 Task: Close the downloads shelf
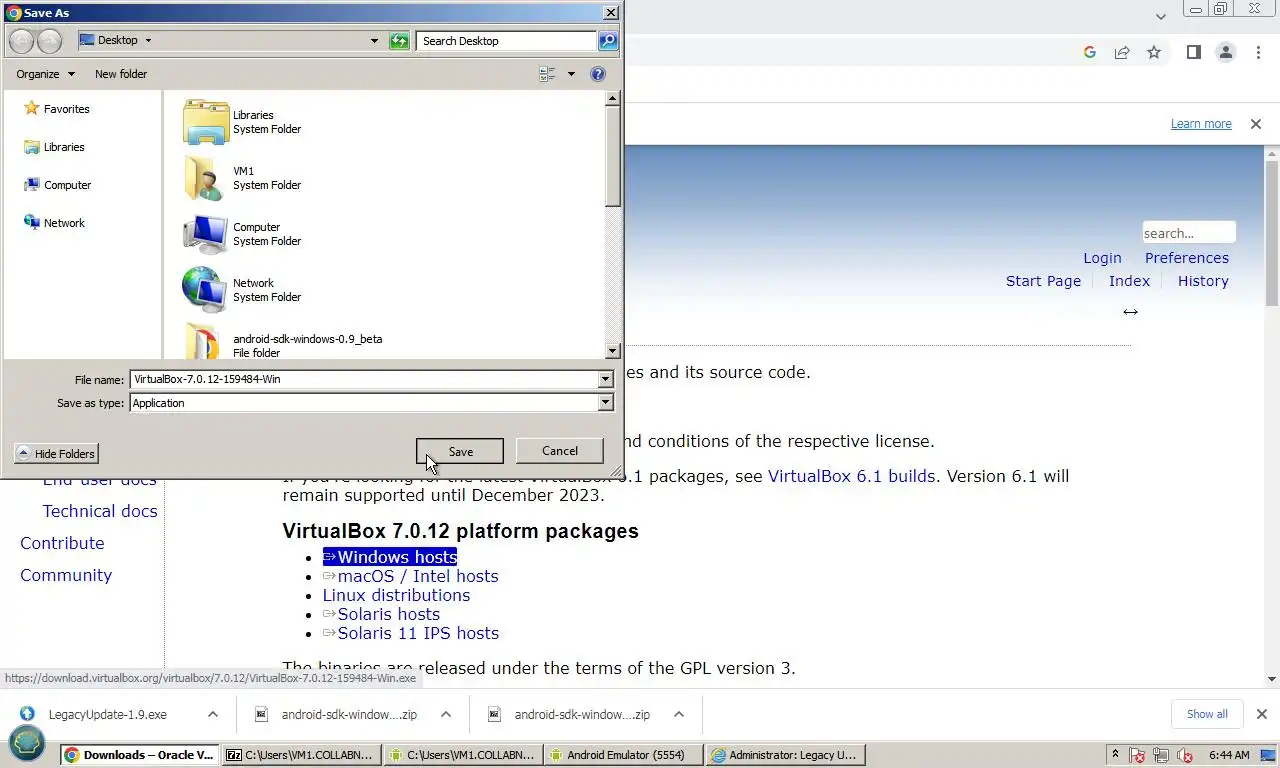1261,714
